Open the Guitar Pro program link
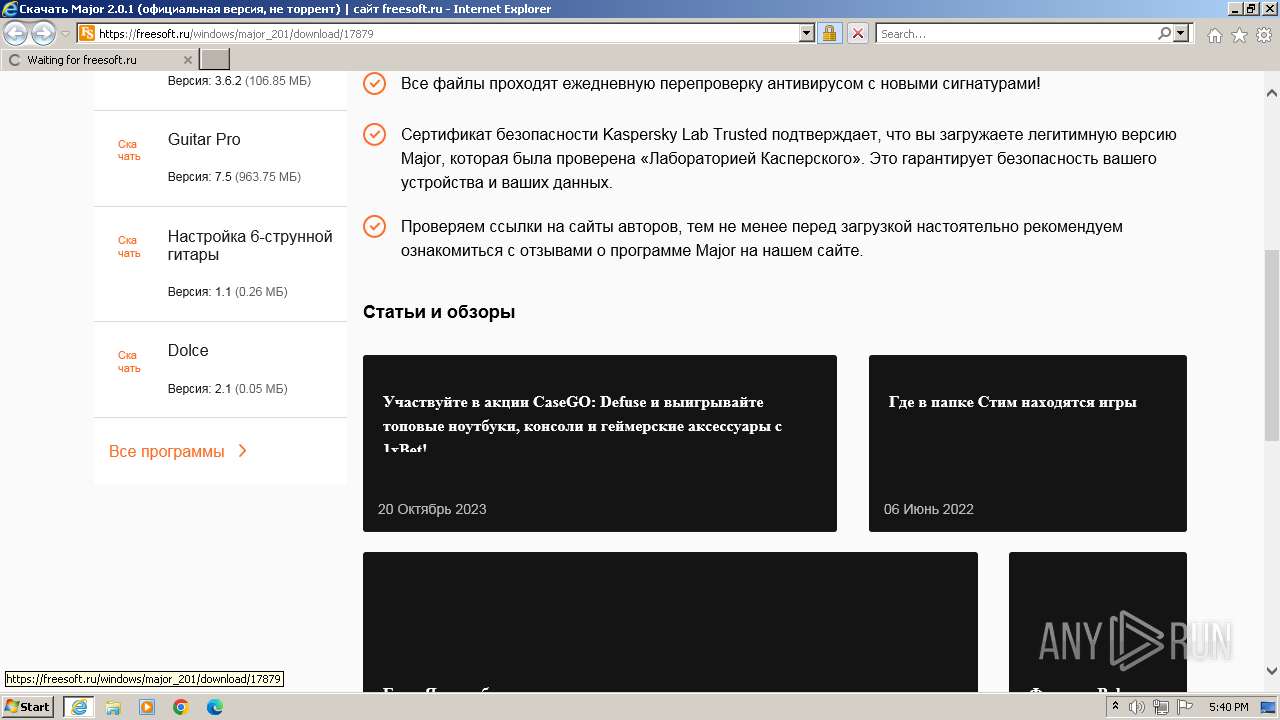1280x720 pixels. tap(204, 139)
